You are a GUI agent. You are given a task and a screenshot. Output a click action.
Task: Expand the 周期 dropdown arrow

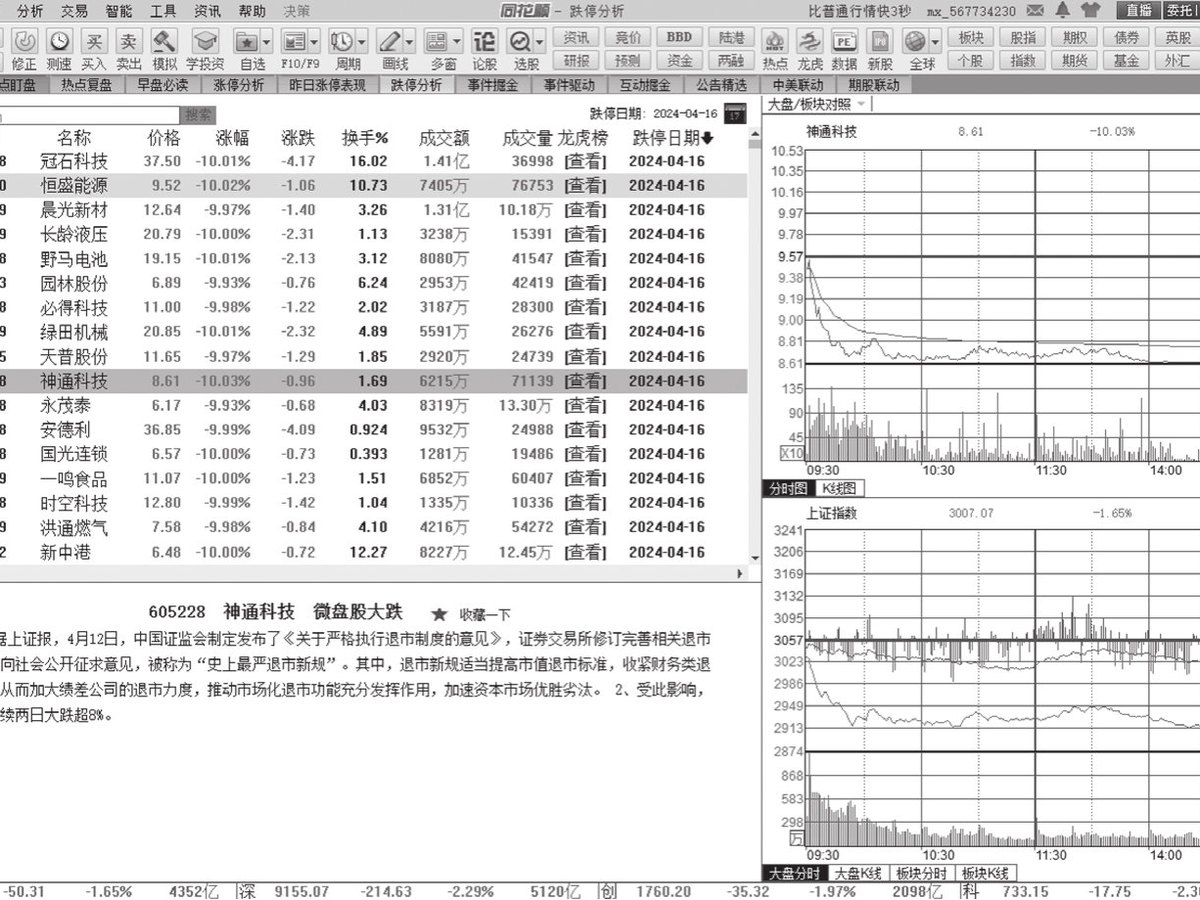click(361, 42)
